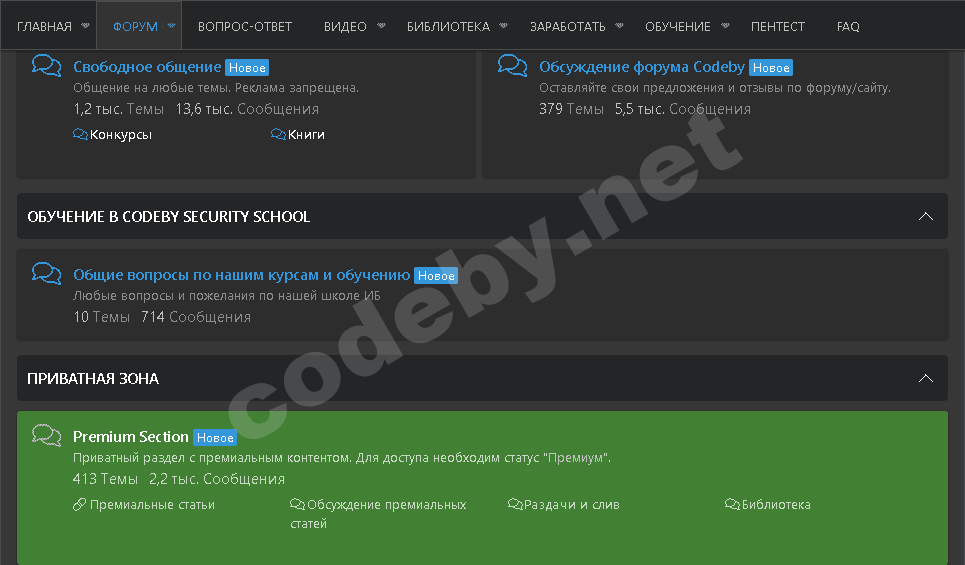Click the Новое badge next to Premium Section
This screenshot has height=565, width=965.
pos(215,438)
